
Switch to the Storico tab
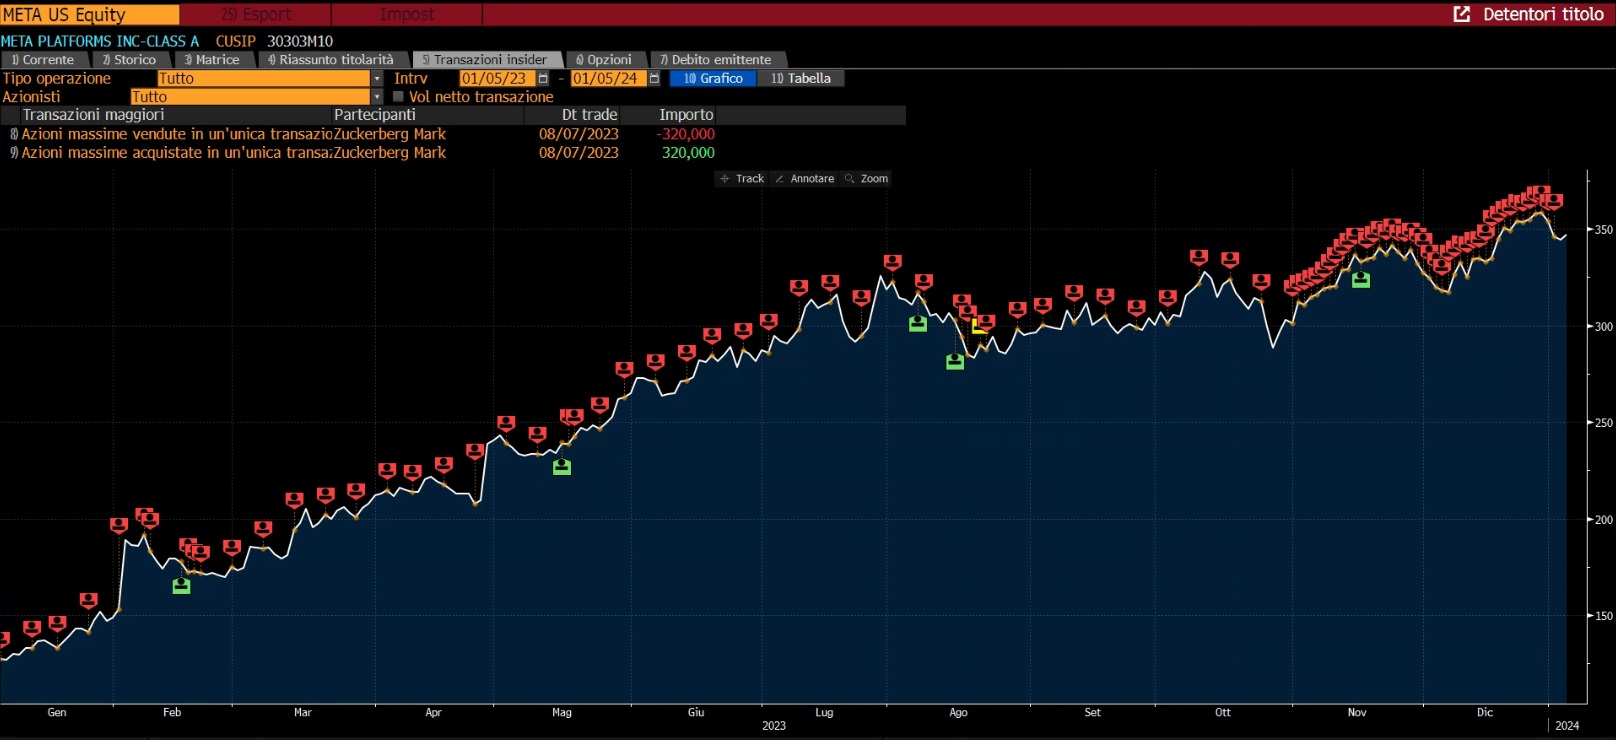pyautogui.click(x=129, y=60)
